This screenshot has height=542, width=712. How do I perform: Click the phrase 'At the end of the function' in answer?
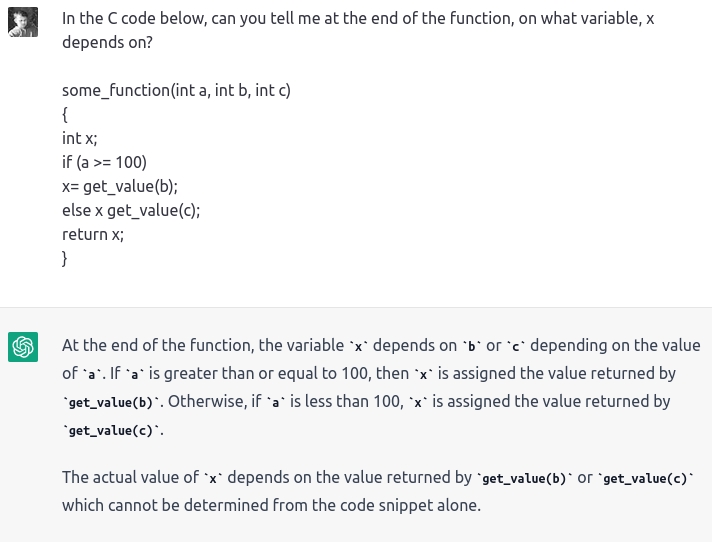(158, 345)
